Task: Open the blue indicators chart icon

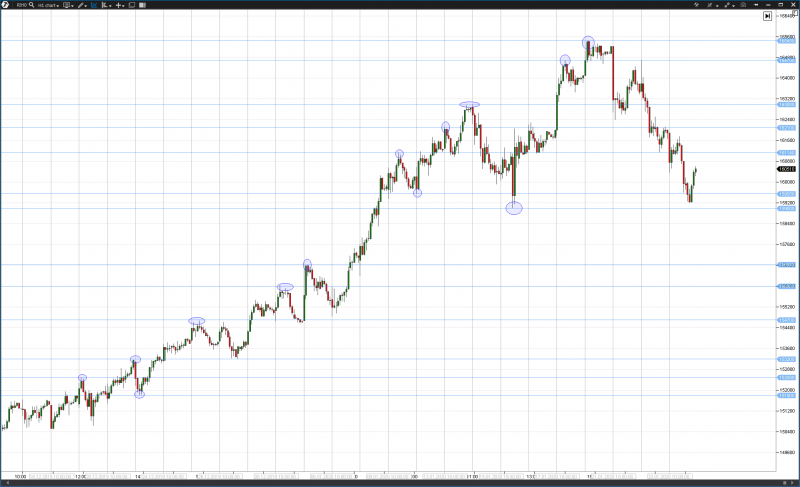Action: (x=95, y=5)
